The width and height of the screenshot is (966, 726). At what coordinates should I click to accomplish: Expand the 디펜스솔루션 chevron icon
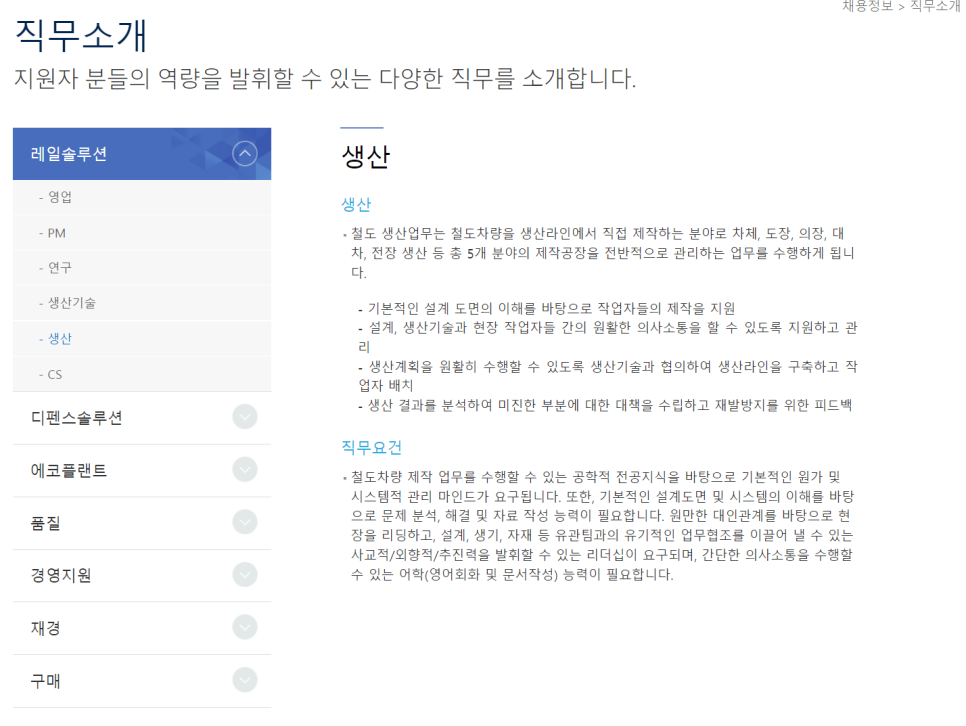coord(244,417)
